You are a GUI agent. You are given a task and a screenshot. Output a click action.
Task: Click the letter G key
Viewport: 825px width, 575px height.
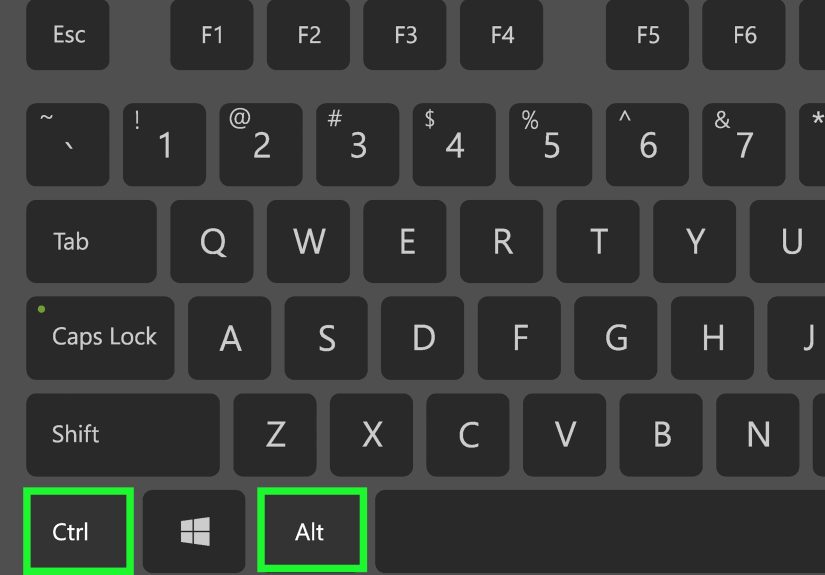616,338
